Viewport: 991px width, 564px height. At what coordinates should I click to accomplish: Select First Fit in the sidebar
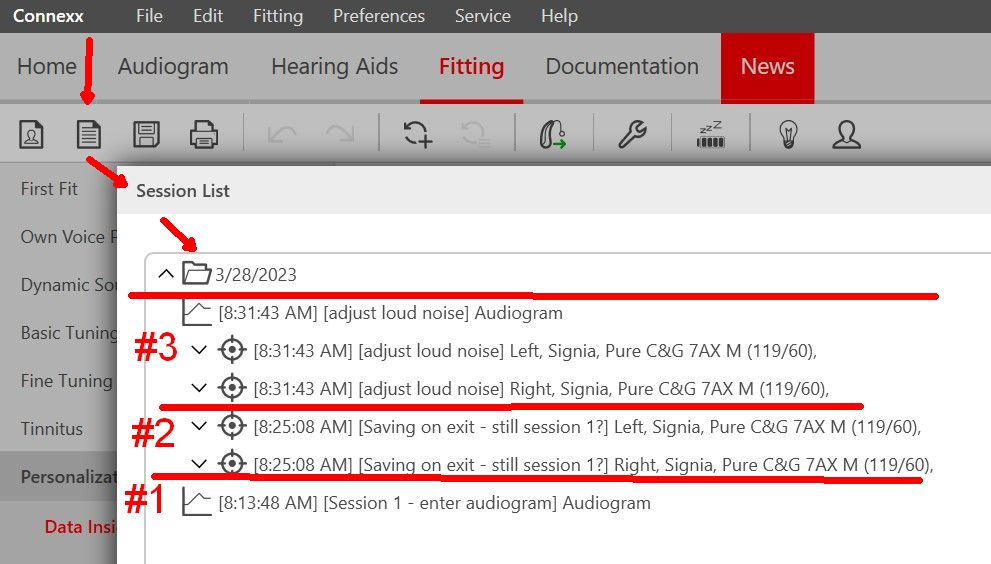click(x=49, y=188)
